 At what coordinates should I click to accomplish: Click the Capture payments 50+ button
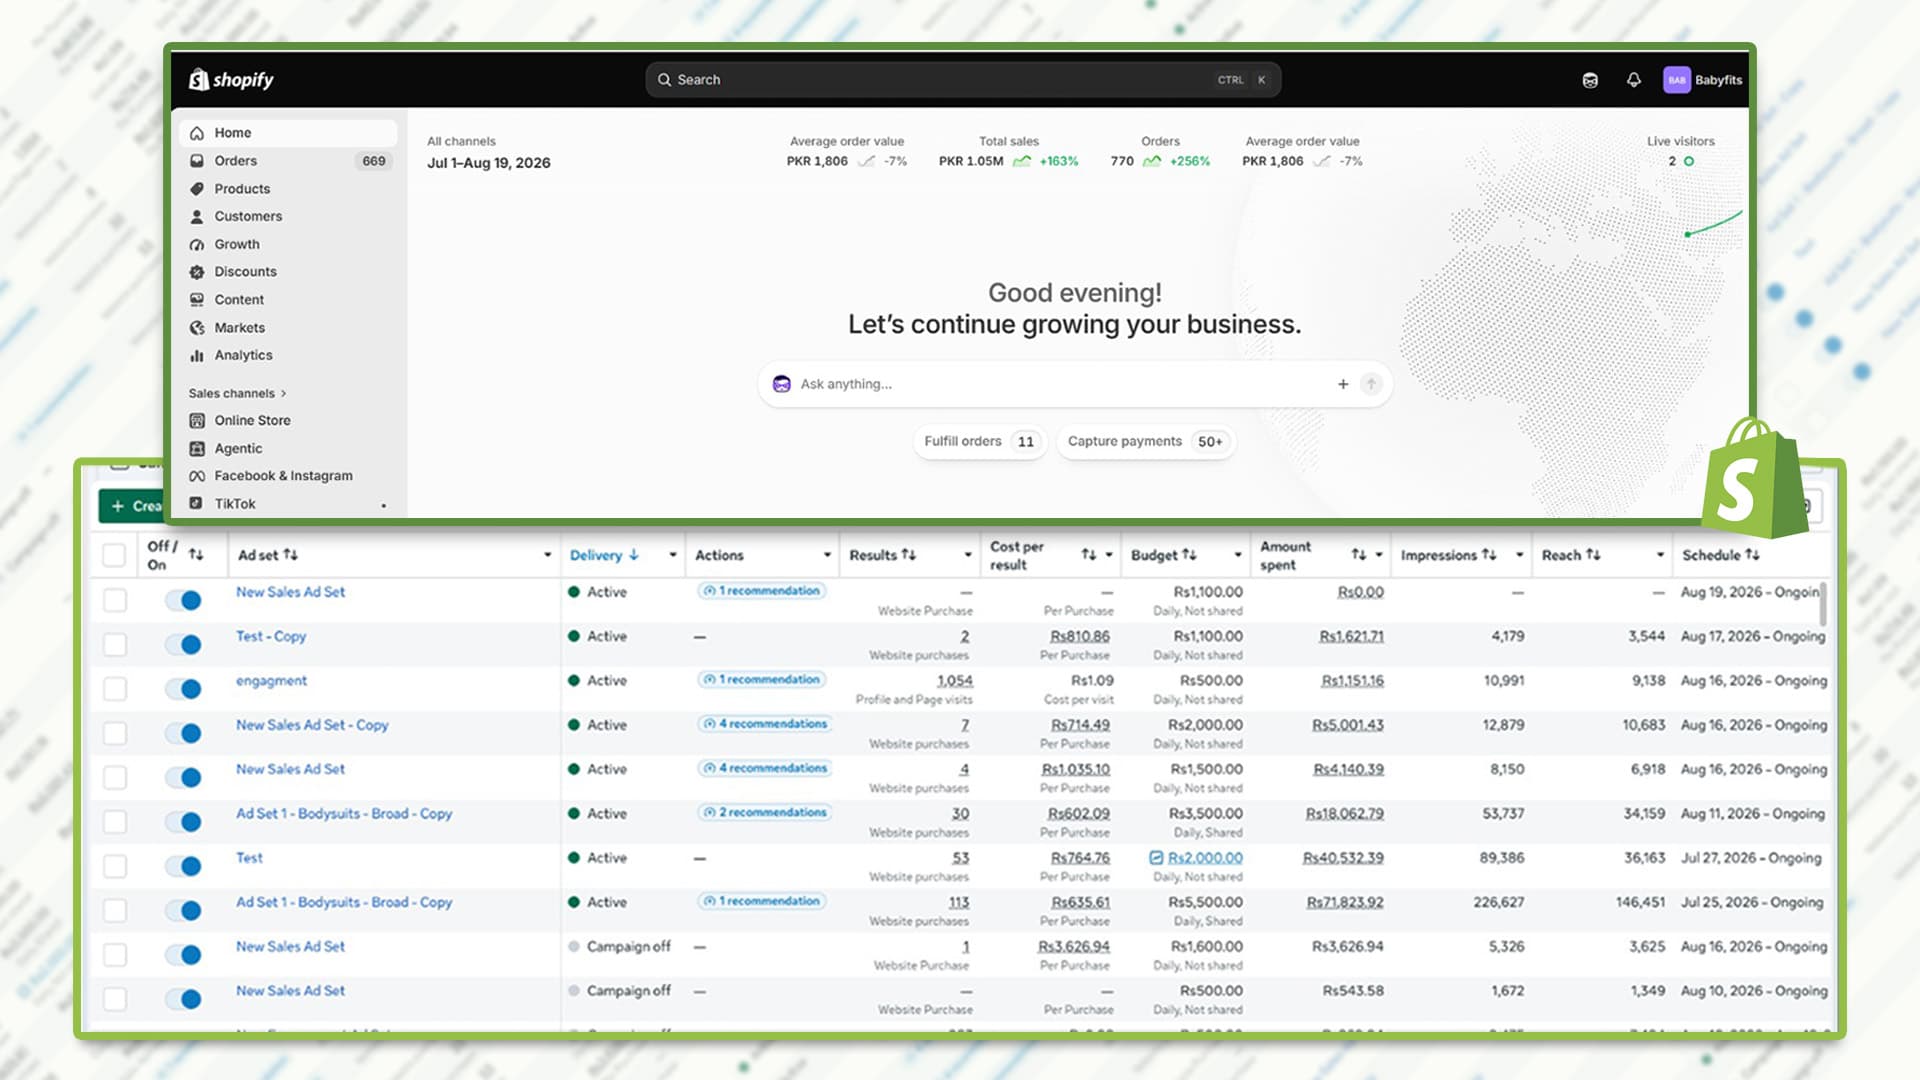pos(1146,442)
